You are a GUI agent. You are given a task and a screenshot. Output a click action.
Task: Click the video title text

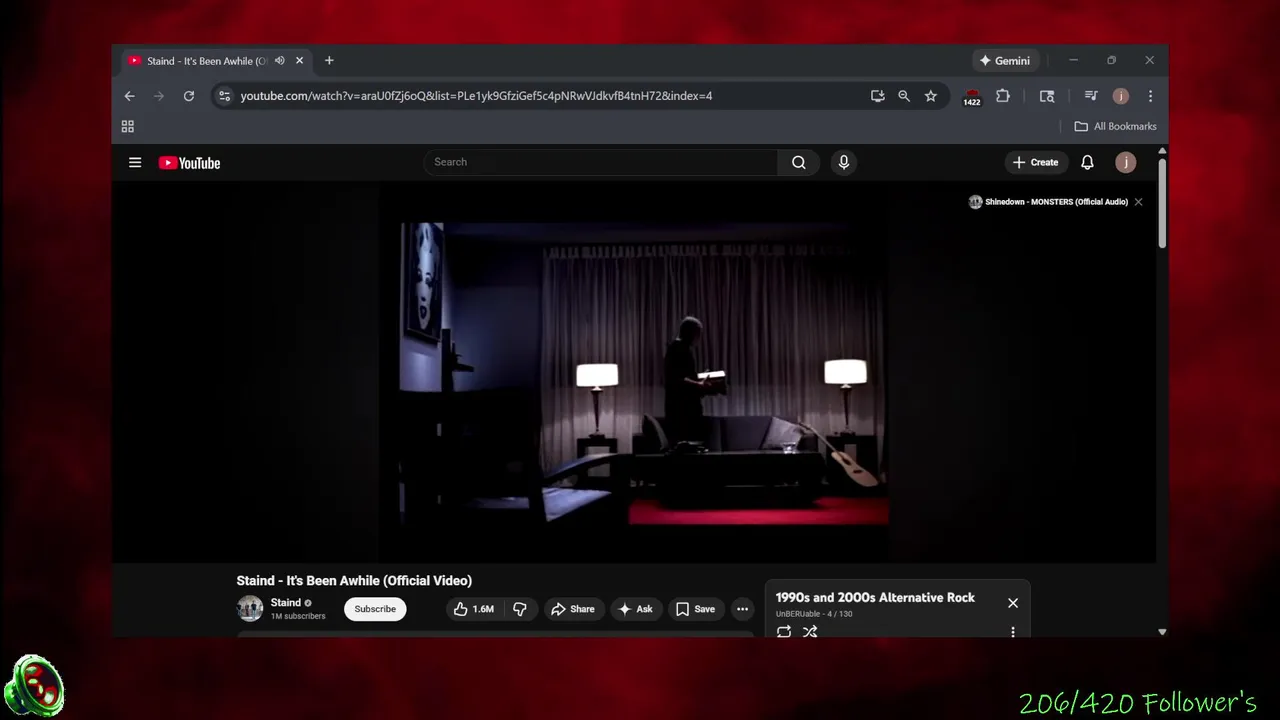(x=354, y=580)
